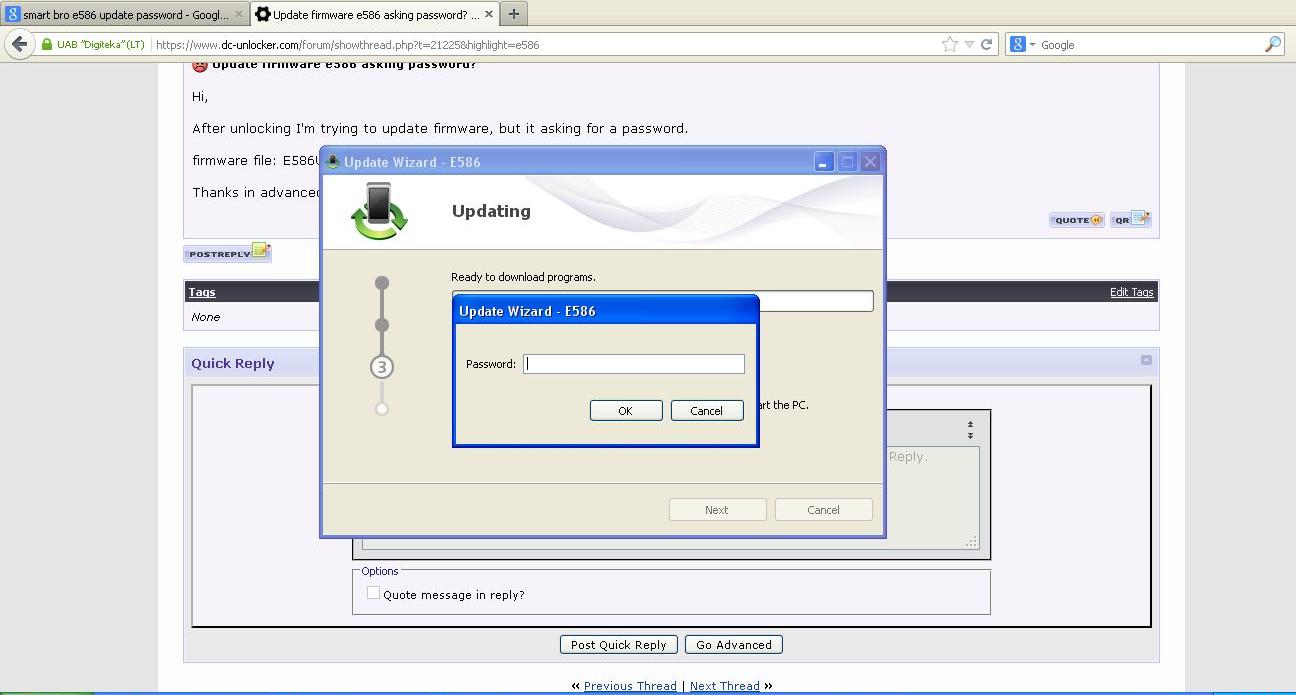Click the green lock site identity icon
Viewport: 1296px width, 695px height.
(x=46, y=45)
